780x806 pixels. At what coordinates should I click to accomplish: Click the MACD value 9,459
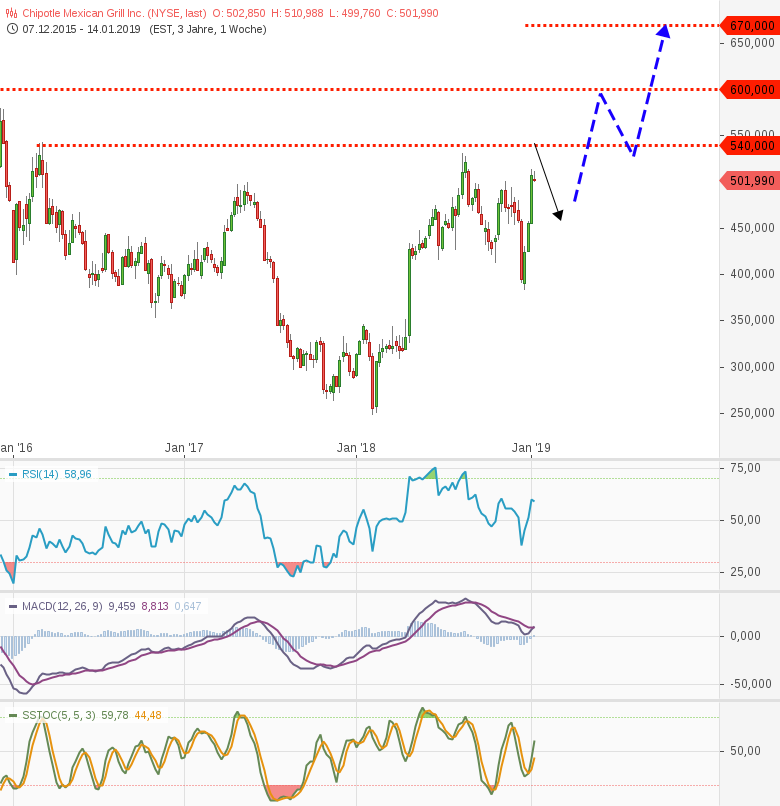pyautogui.click(x=122, y=606)
